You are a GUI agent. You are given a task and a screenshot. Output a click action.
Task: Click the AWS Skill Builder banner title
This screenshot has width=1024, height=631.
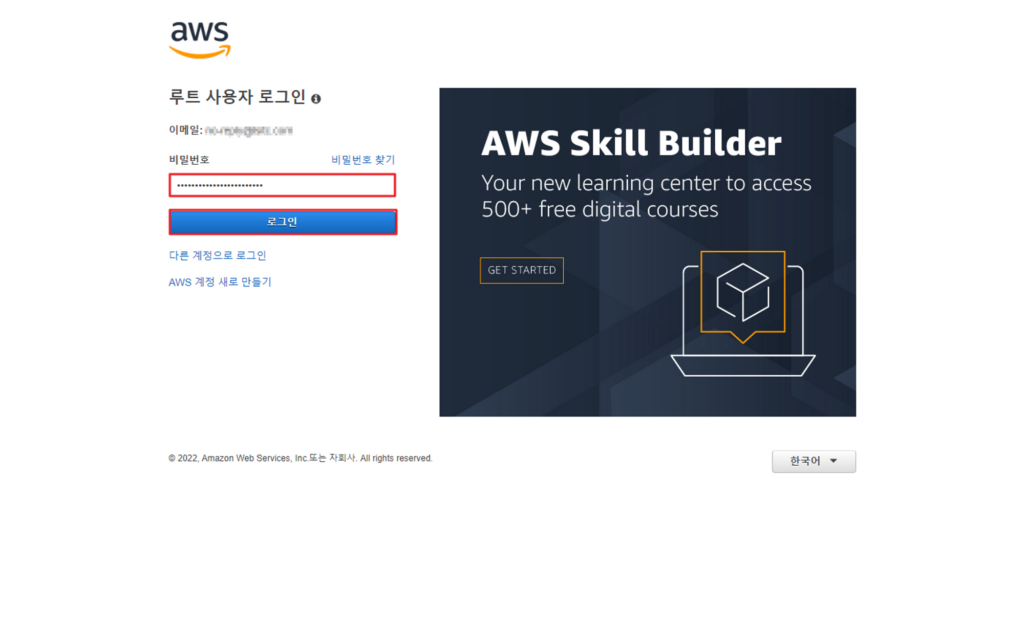coord(631,143)
